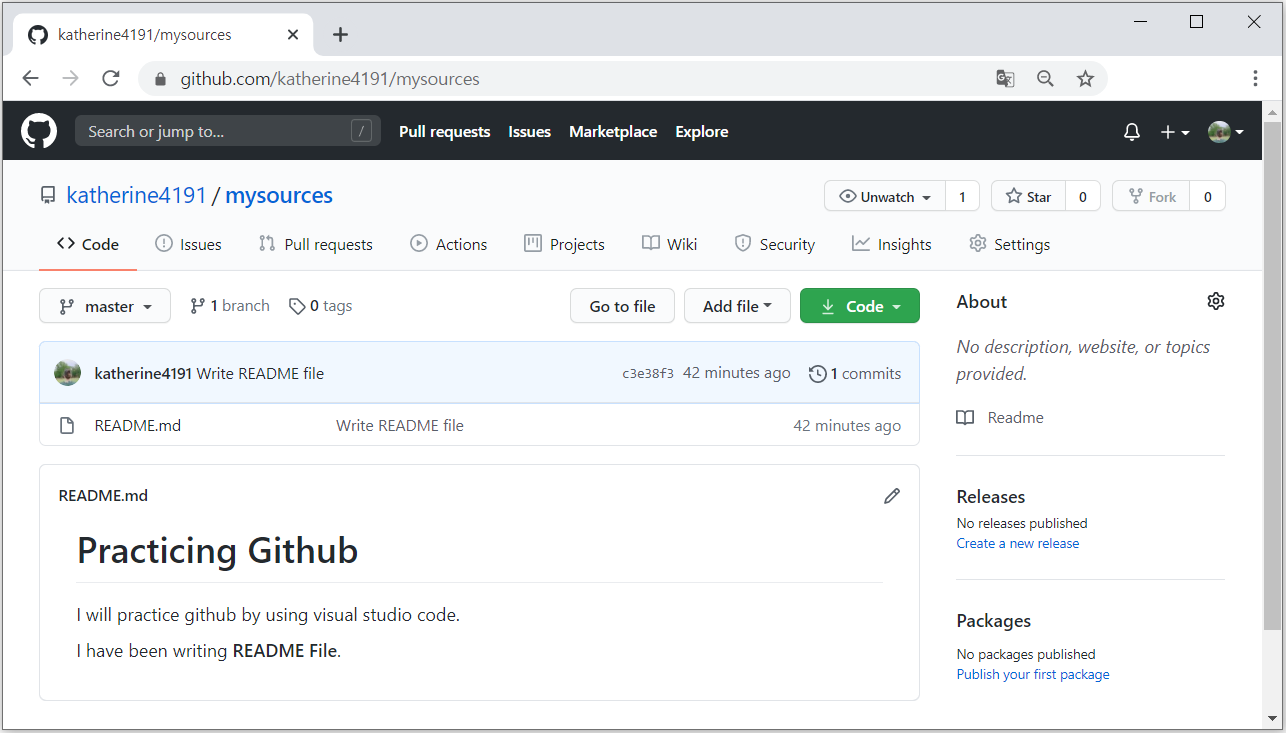
Task: Click the commits history clock icon
Action: [x=818, y=374]
